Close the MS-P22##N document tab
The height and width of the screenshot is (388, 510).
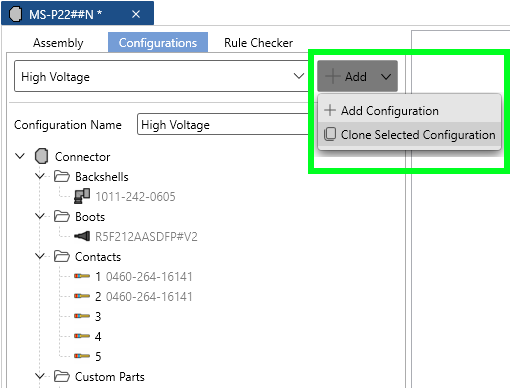(x=136, y=14)
